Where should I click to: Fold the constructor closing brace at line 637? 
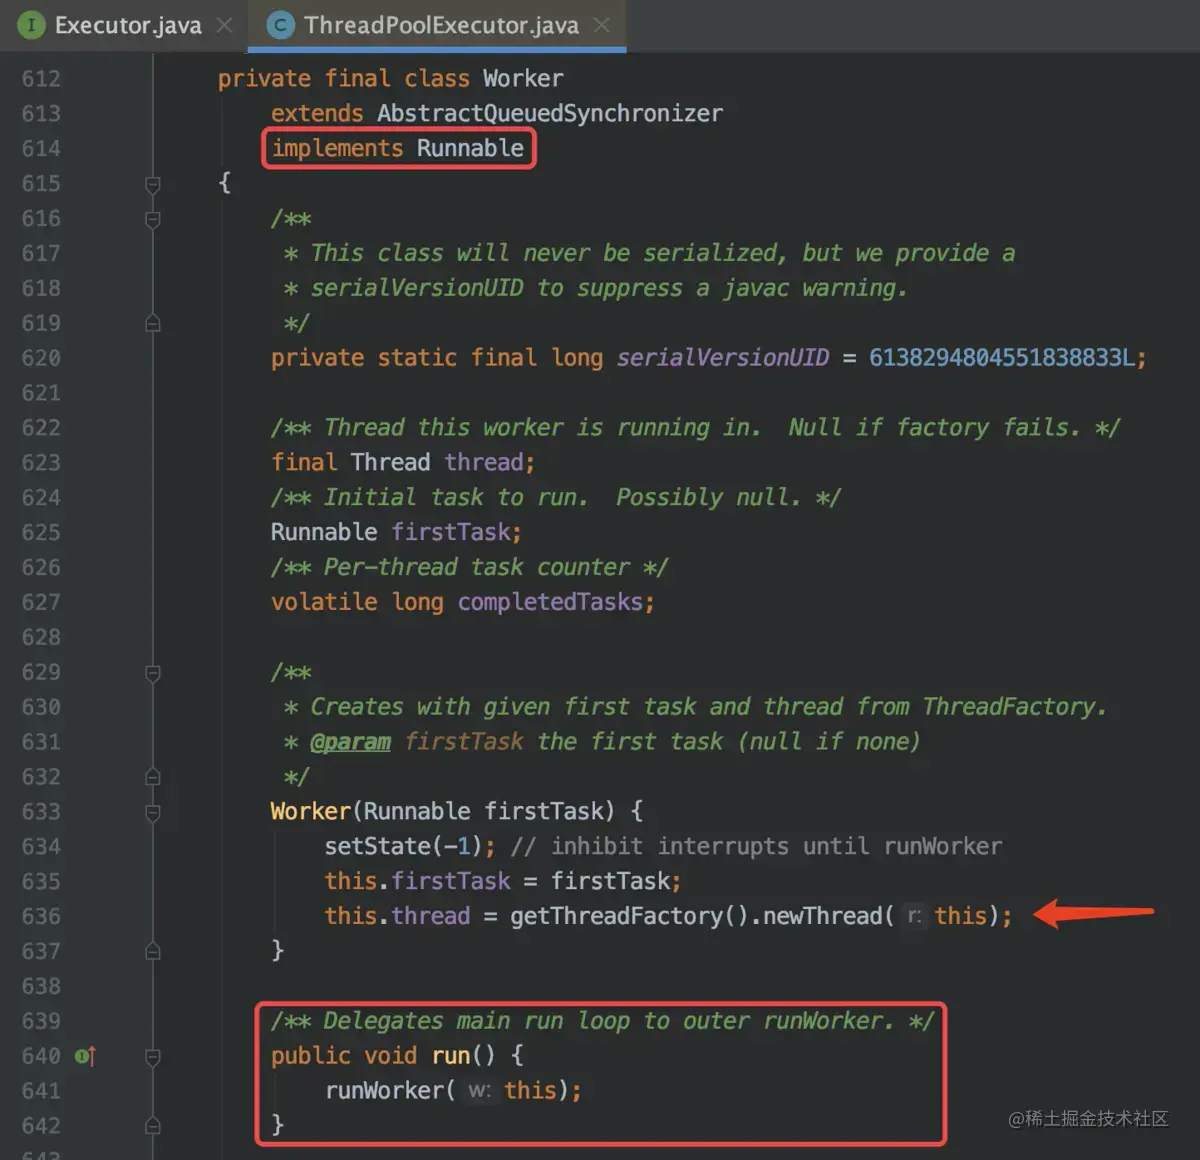pos(153,951)
